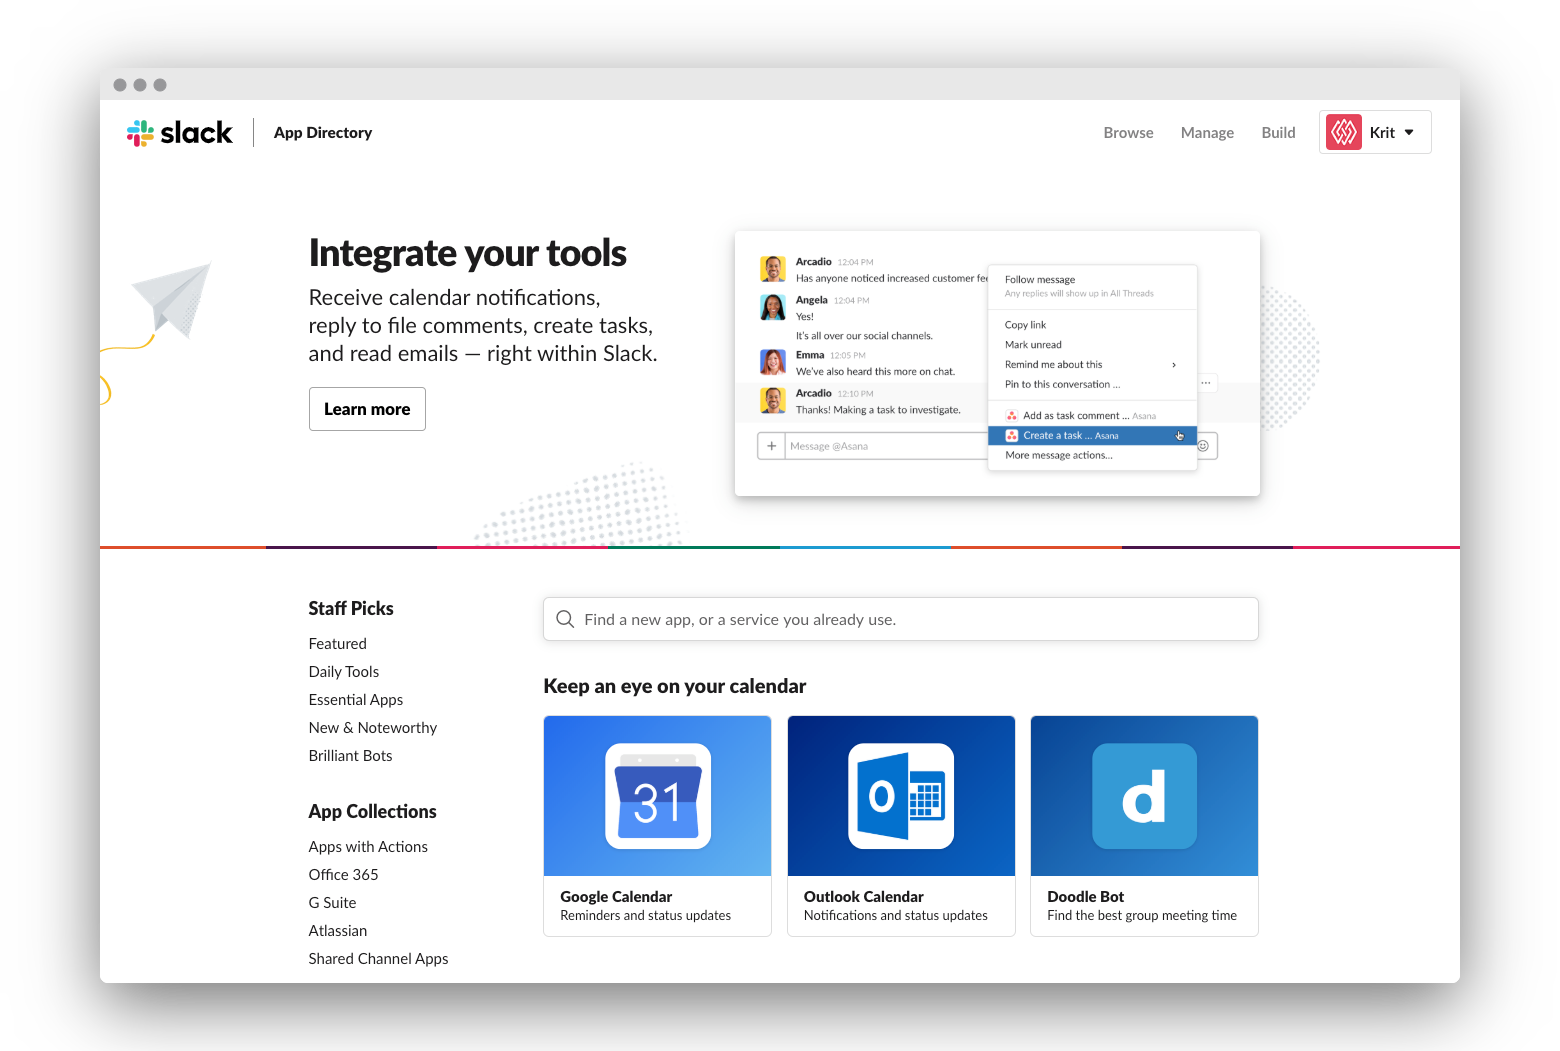This screenshot has width=1560, height=1051.
Task: Click Angela's avatar in the chat preview
Action: coord(773,307)
